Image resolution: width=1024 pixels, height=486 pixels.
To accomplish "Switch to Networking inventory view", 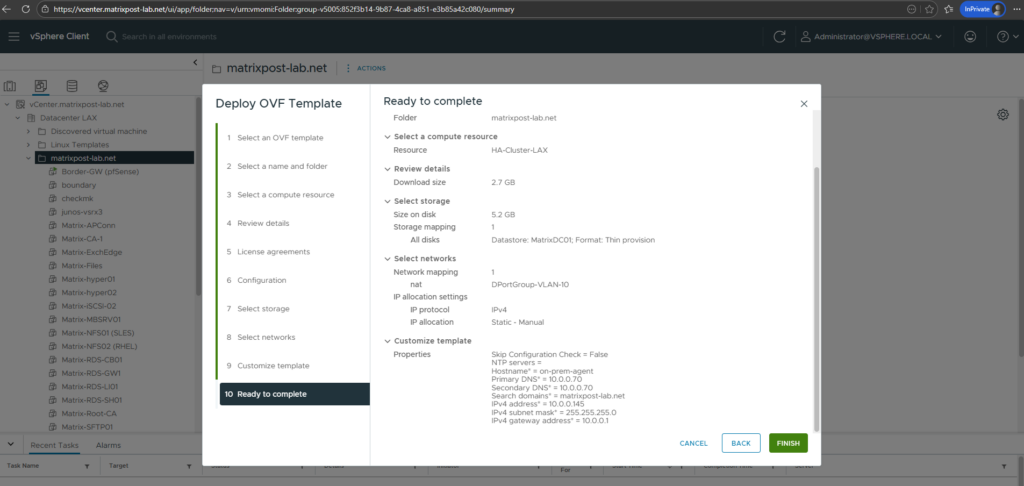I will [103, 86].
